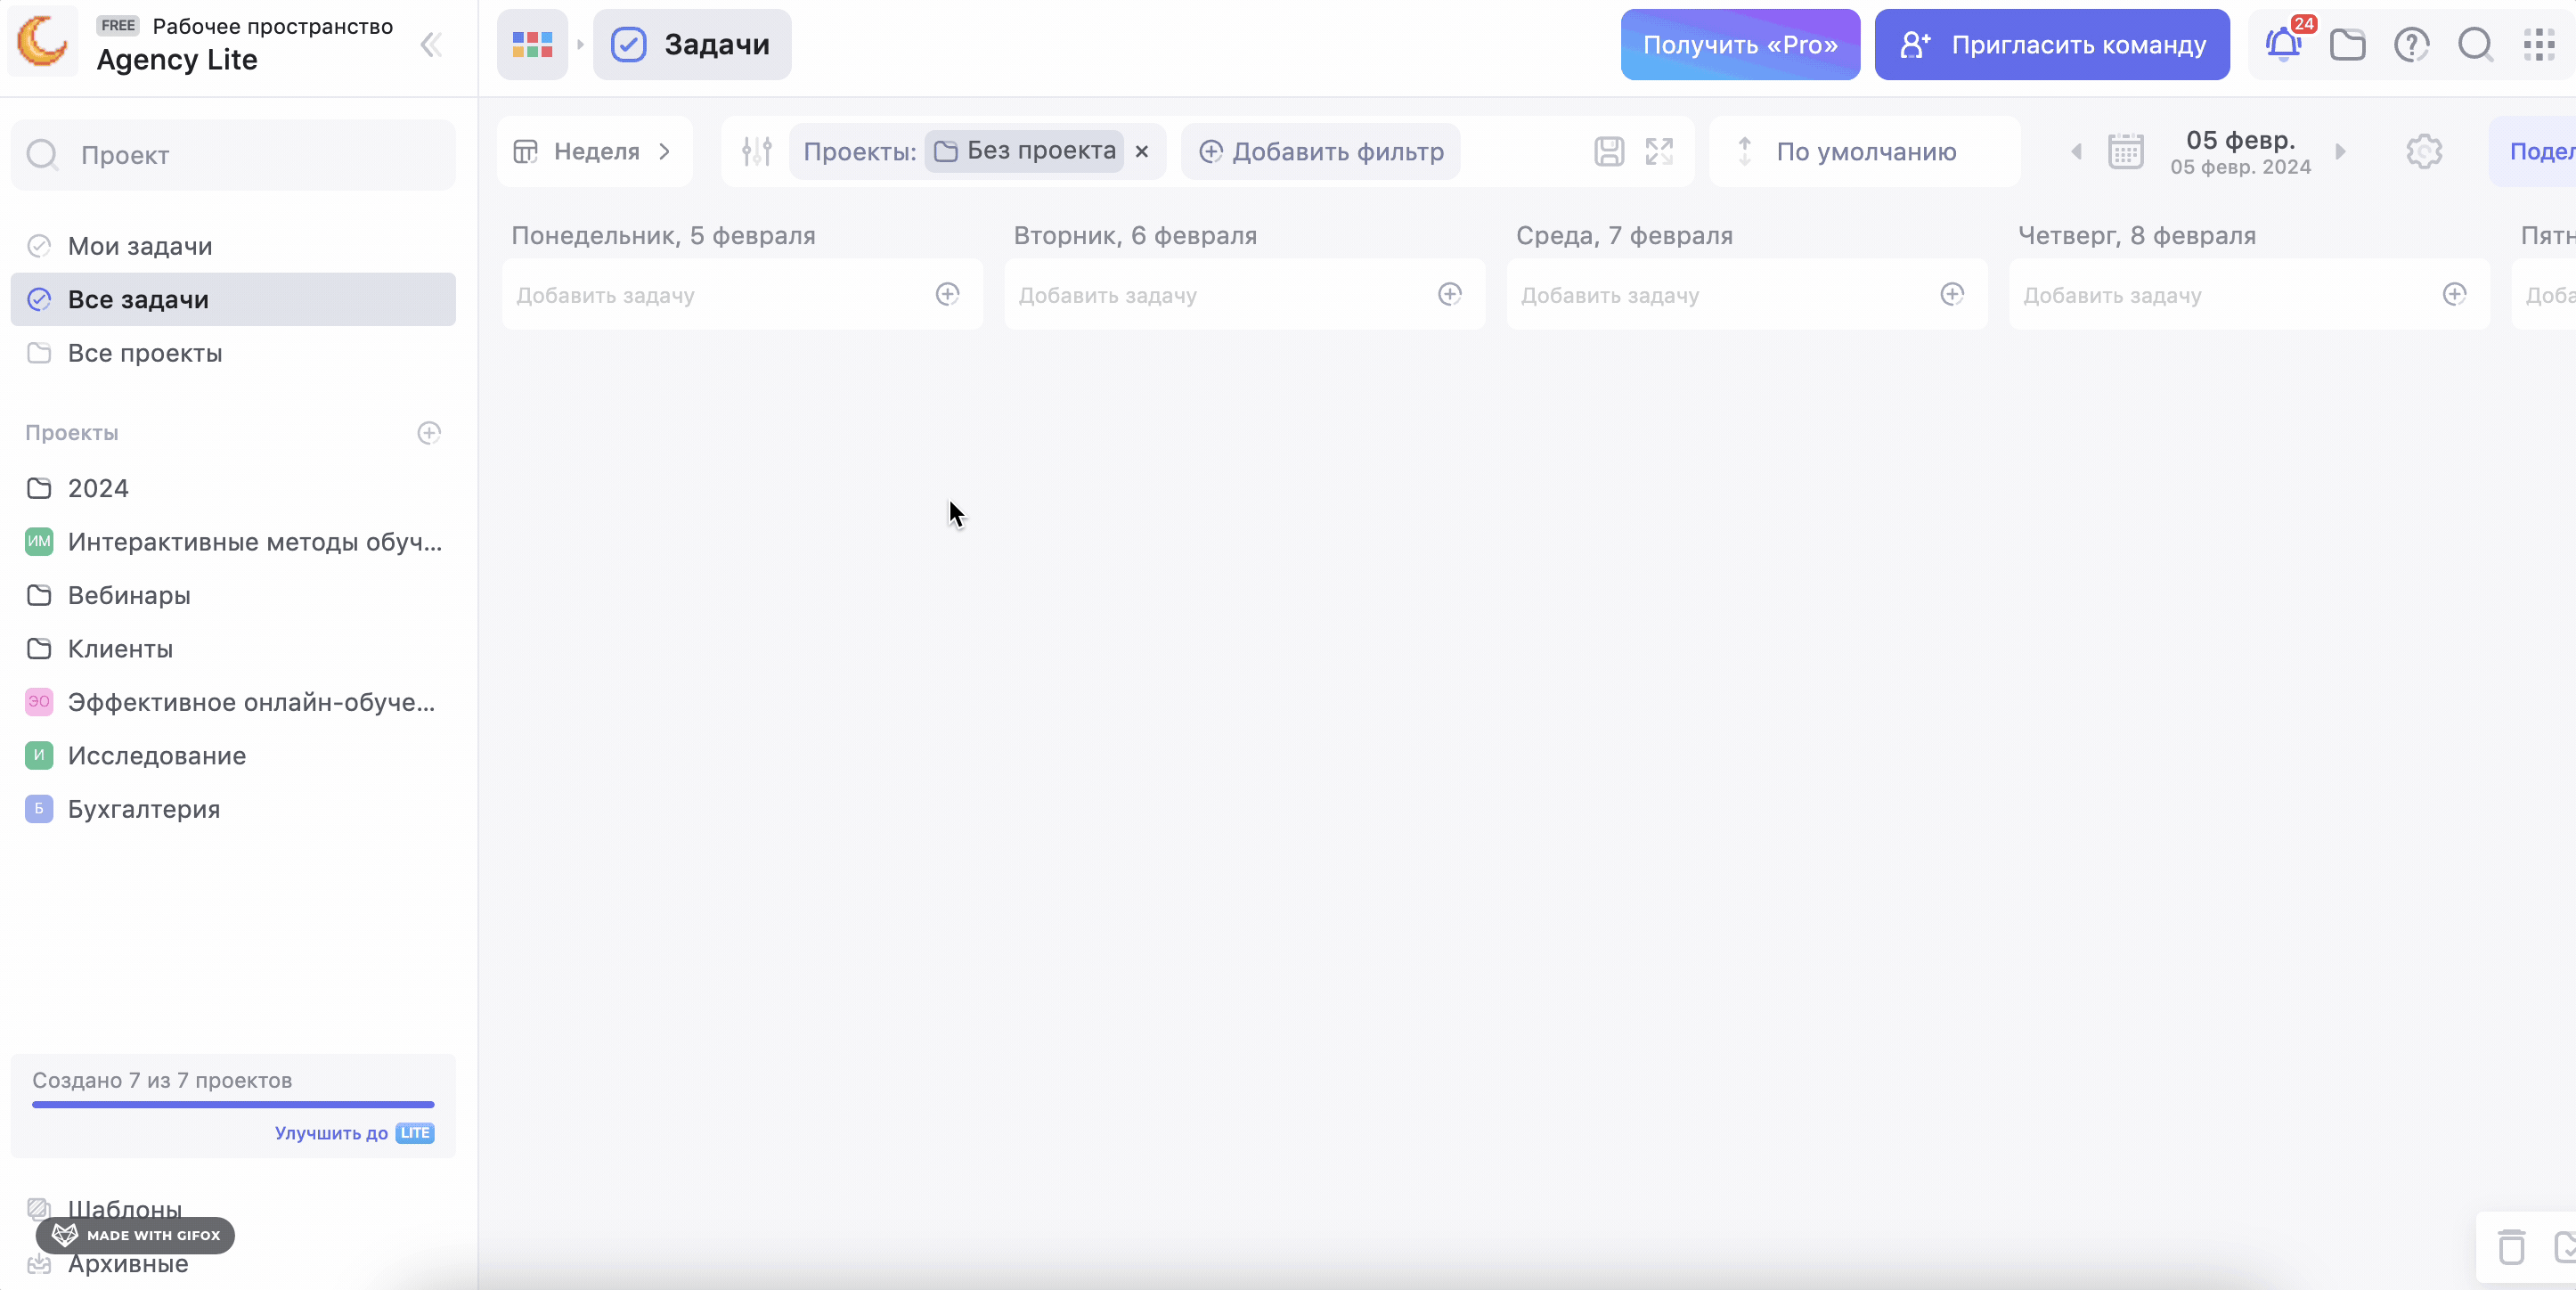This screenshot has width=2576, height=1290.
Task: Click 'Agency Lite' workspace name
Action: (x=177, y=60)
